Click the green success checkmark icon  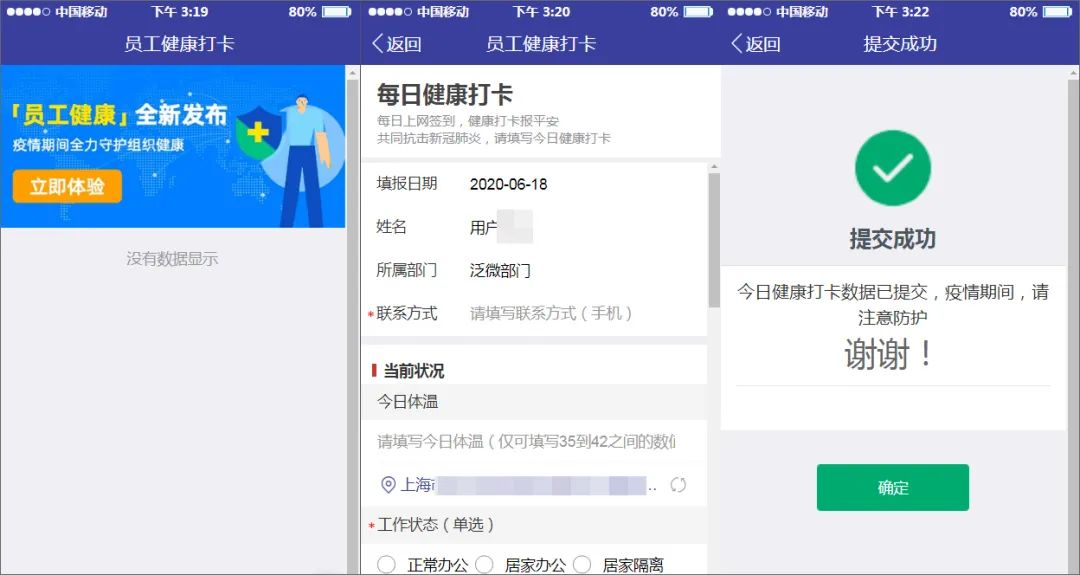pyautogui.click(x=893, y=167)
